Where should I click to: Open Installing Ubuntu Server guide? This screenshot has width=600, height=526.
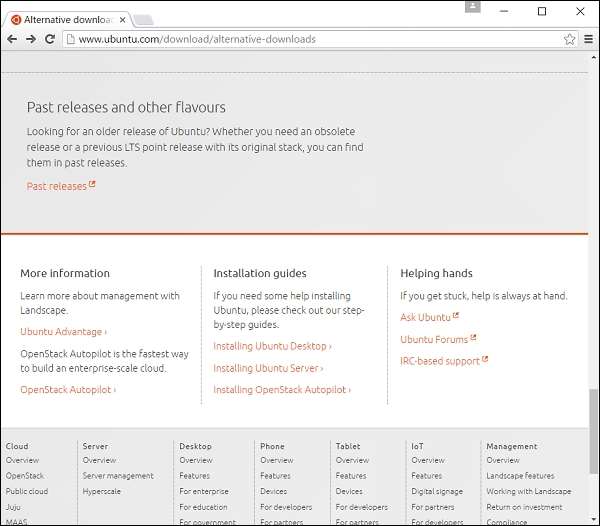pos(268,368)
